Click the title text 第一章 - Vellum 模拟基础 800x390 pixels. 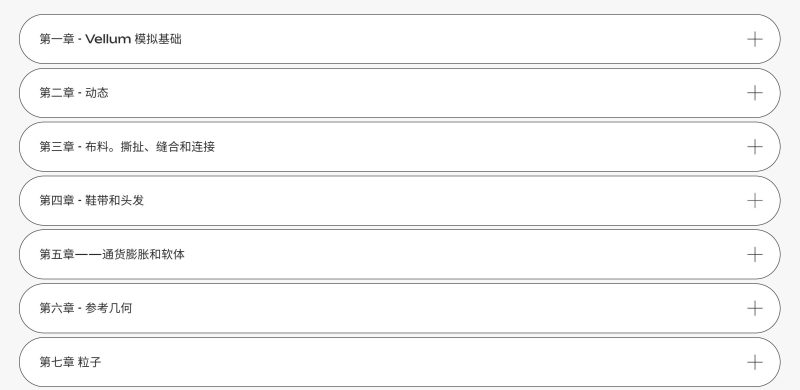coord(110,39)
